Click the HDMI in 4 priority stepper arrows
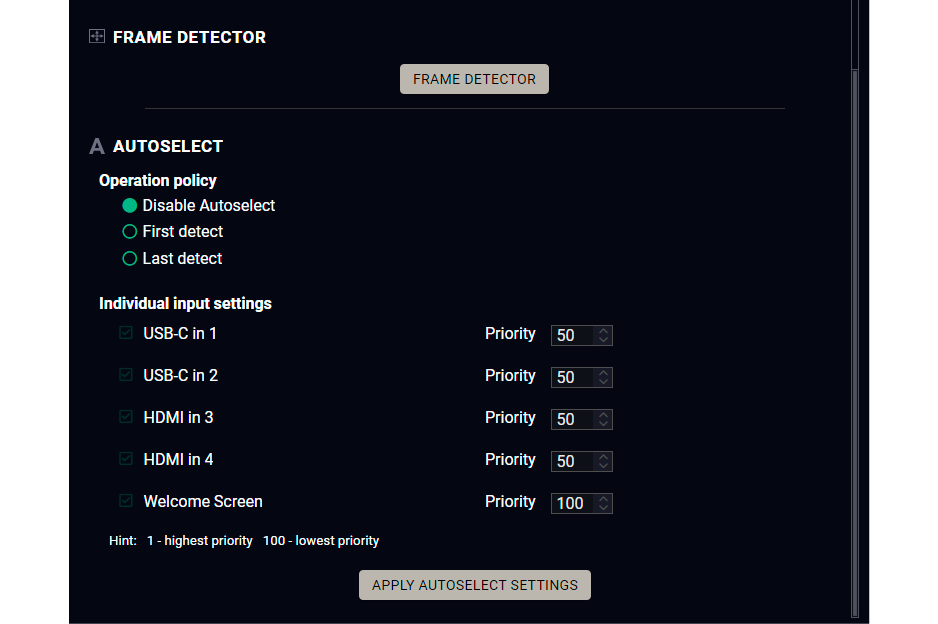The height and width of the screenshot is (624, 938). tap(603, 462)
